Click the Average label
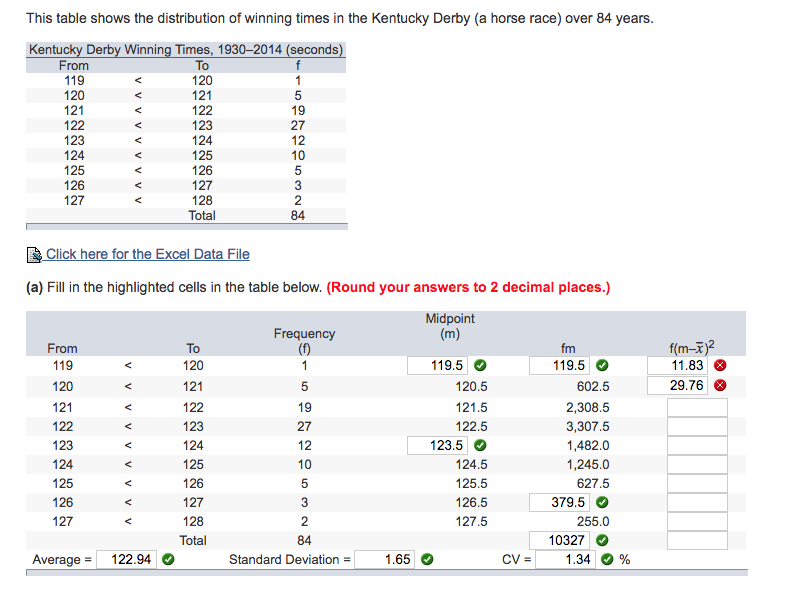Image resolution: width=791 pixels, height=589 pixels. (62, 560)
